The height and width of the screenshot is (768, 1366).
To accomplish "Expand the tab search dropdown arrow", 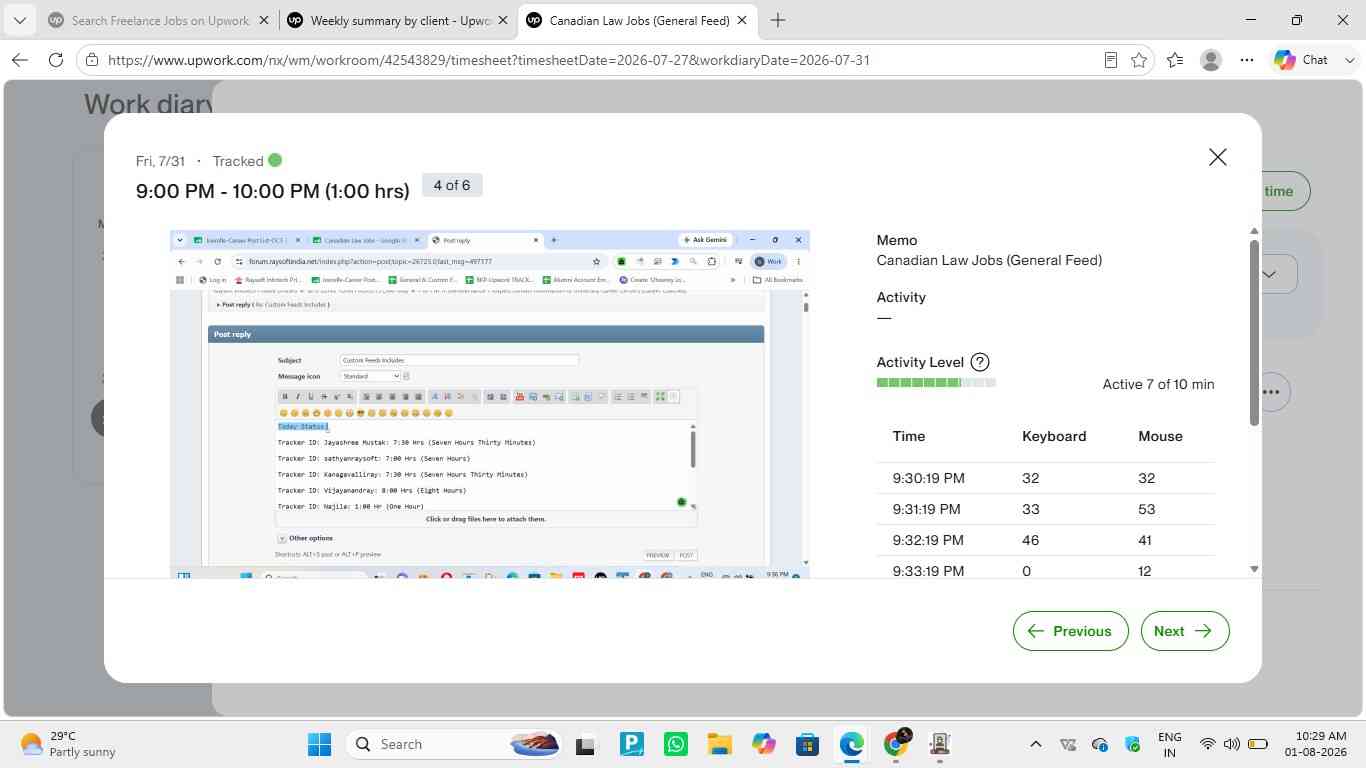I will [x=19, y=20].
